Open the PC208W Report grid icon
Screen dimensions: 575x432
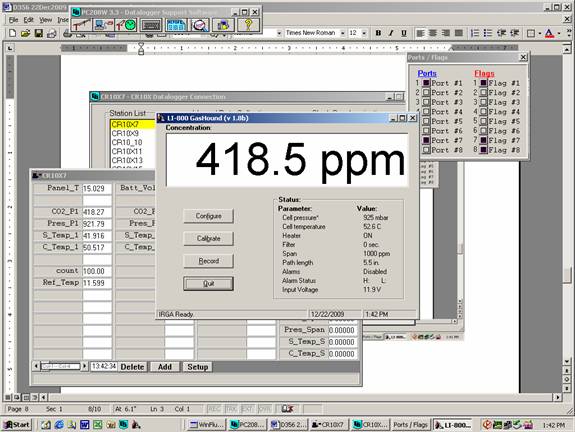tap(176, 25)
